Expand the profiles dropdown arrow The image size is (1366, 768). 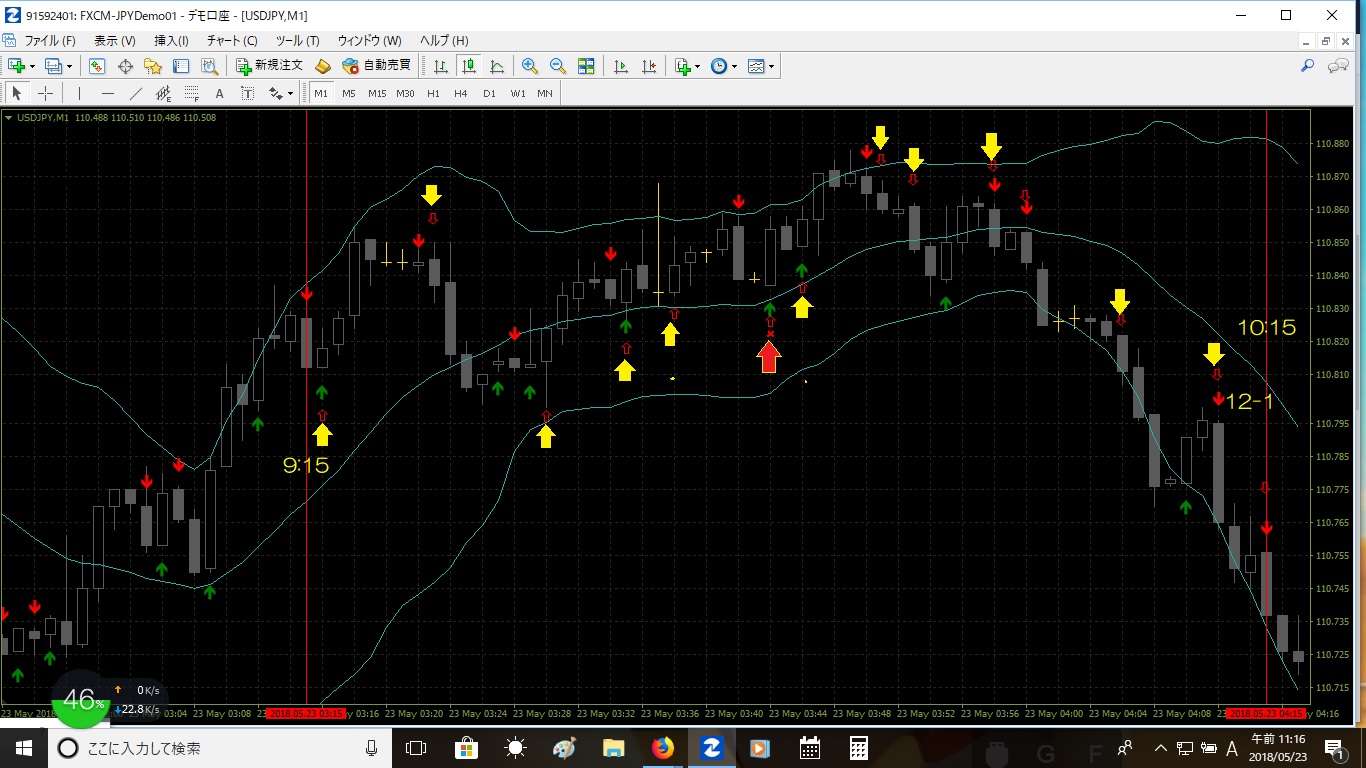[68, 66]
